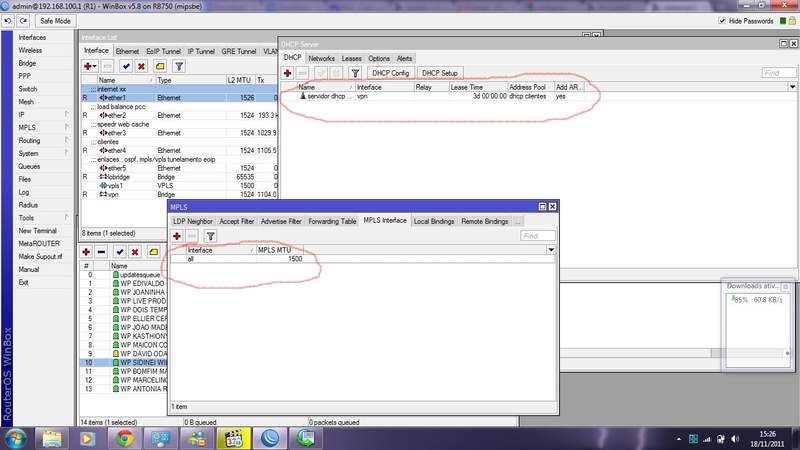Click the MPLS MTU column header
This screenshot has height=450, width=800.
click(x=279, y=250)
